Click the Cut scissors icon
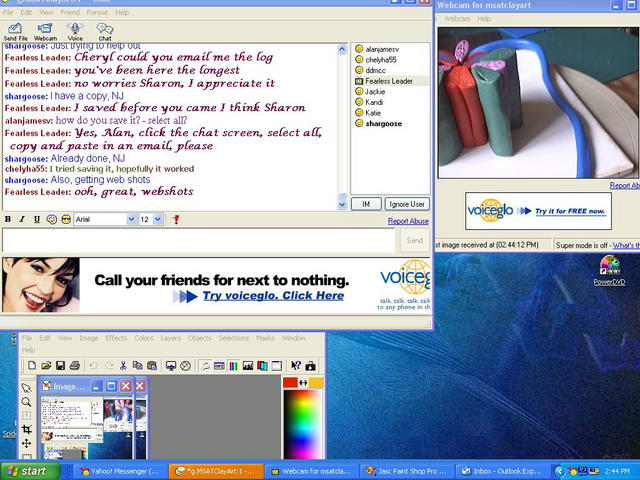The height and width of the screenshot is (480, 640). (123, 366)
